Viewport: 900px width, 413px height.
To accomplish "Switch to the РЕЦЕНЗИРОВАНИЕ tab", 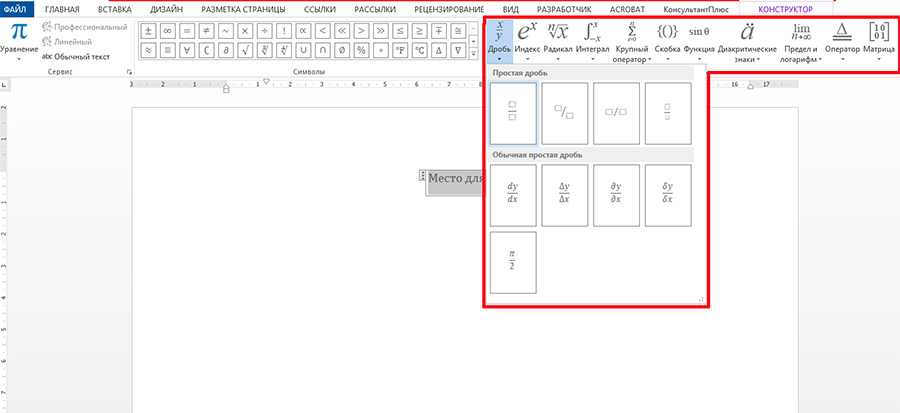I will [x=448, y=9].
